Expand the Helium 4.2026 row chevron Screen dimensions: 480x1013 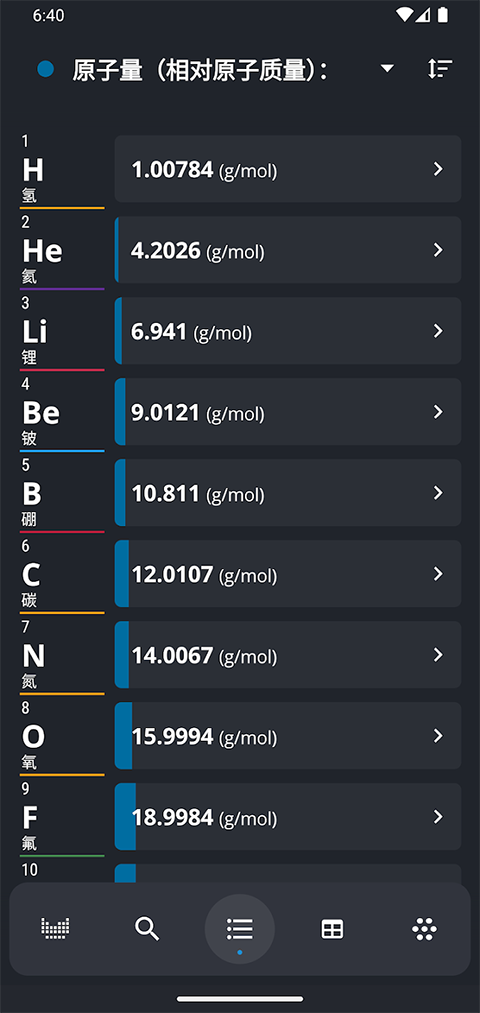pos(438,250)
